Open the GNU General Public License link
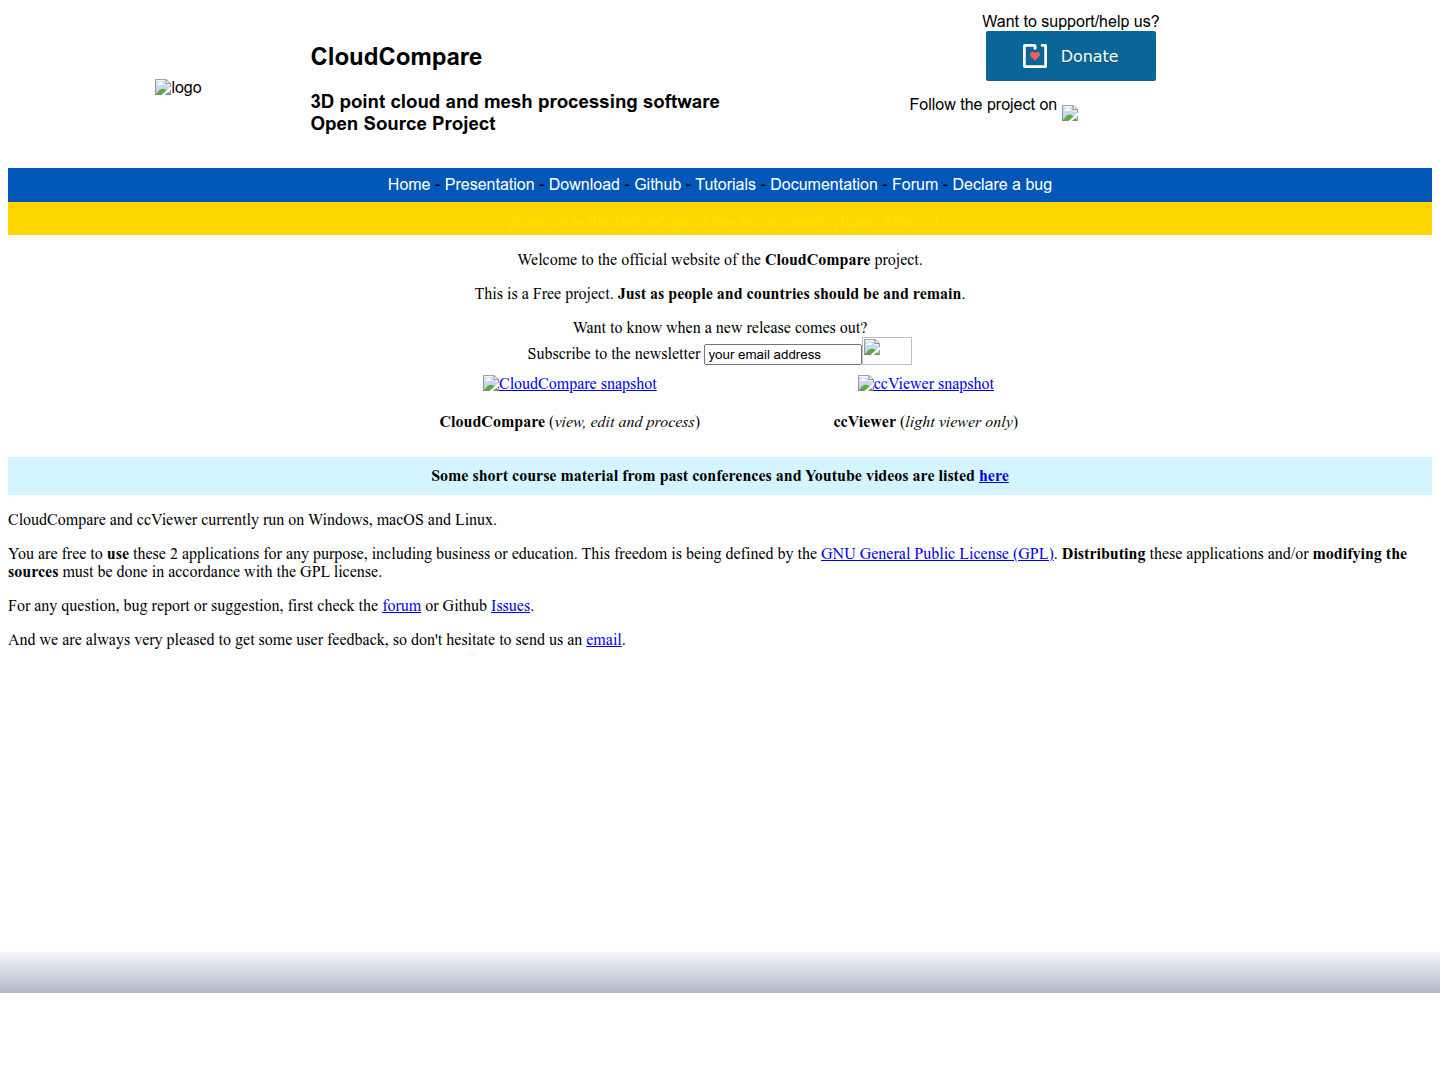Viewport: 1440px width, 1080px height. click(938, 554)
